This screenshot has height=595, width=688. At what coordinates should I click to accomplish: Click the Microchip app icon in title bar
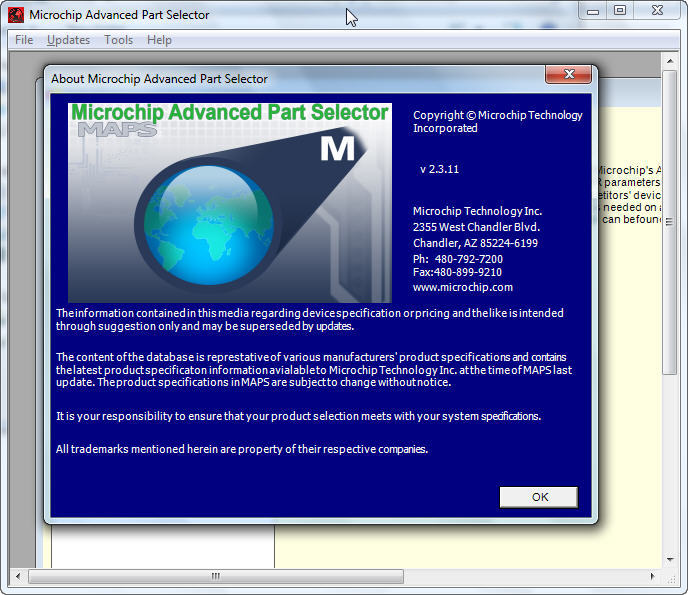point(16,15)
